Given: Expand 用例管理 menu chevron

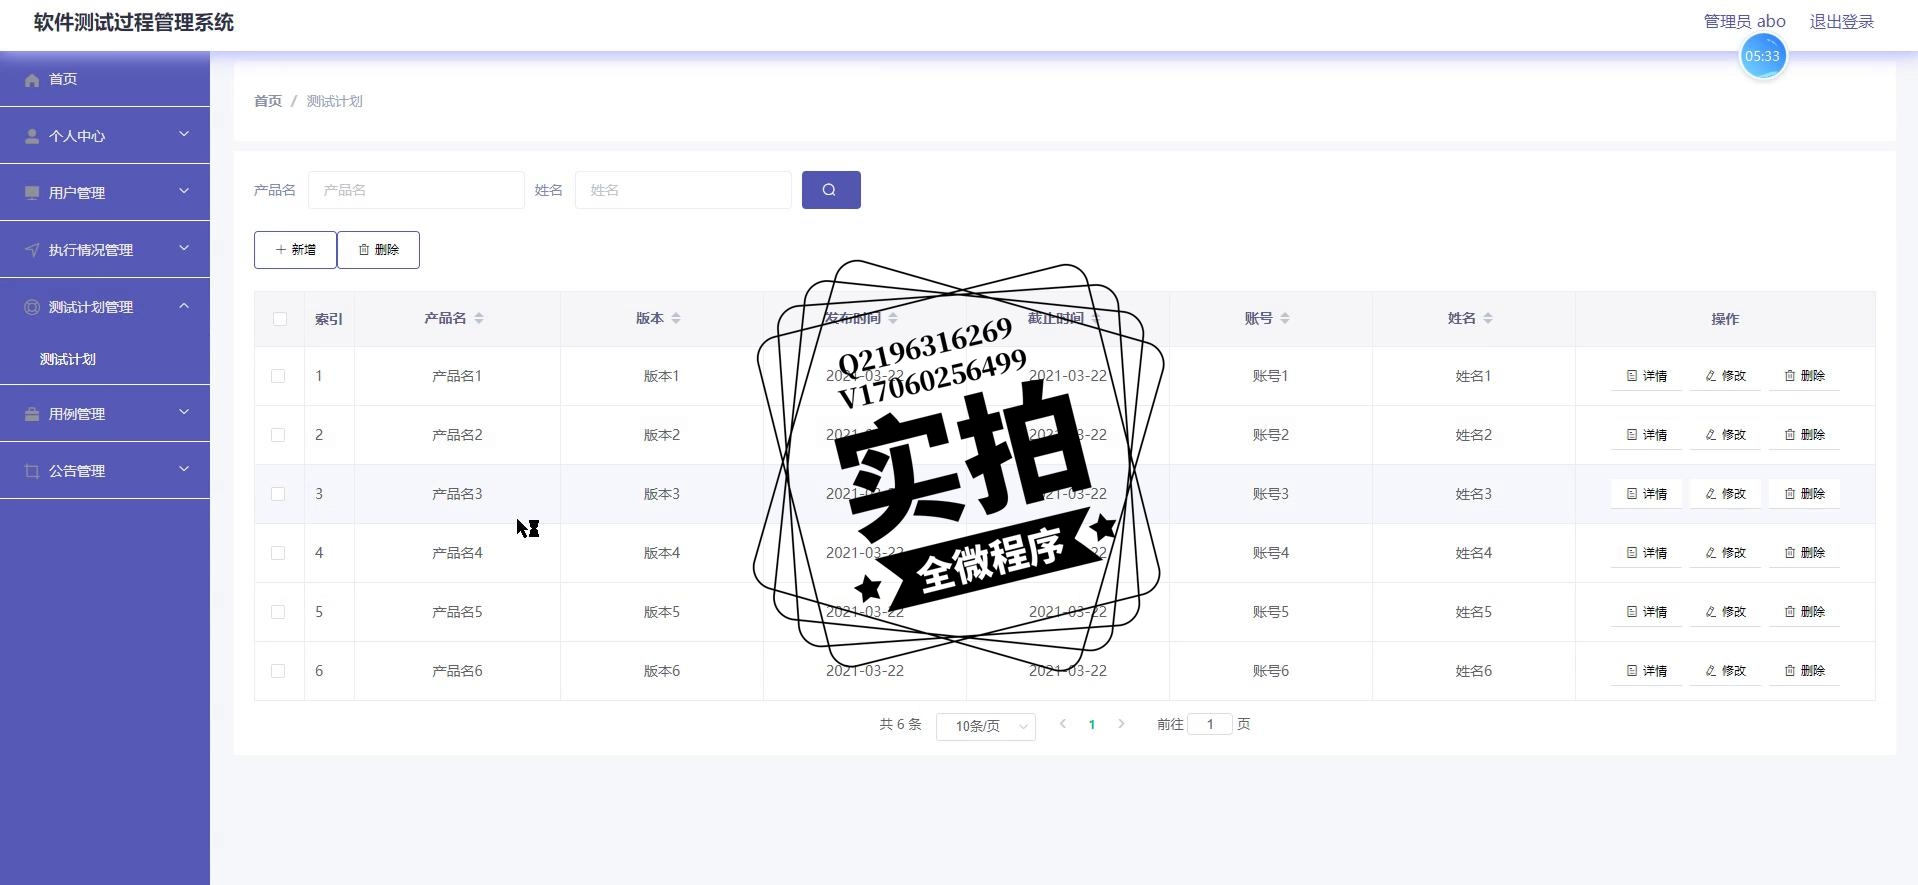Looking at the screenshot, I should [x=184, y=412].
